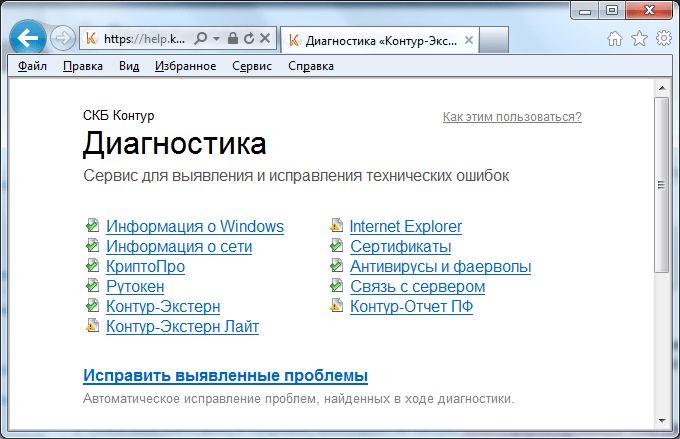Viewport: 680px width, 439px height.
Task: Open the Рутокен link
Action: click(x=135, y=286)
